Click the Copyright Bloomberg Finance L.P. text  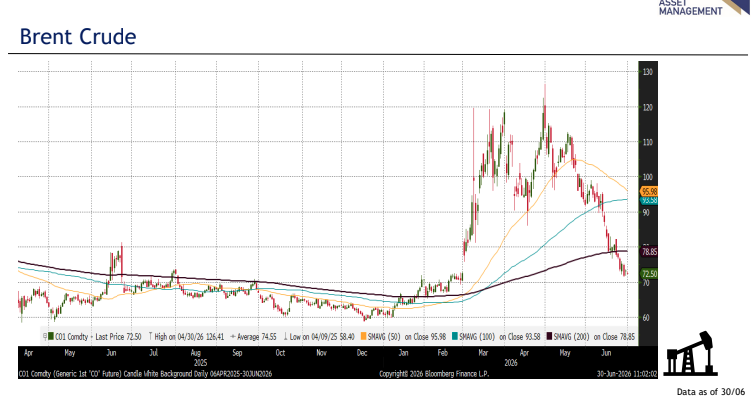(x=434, y=374)
